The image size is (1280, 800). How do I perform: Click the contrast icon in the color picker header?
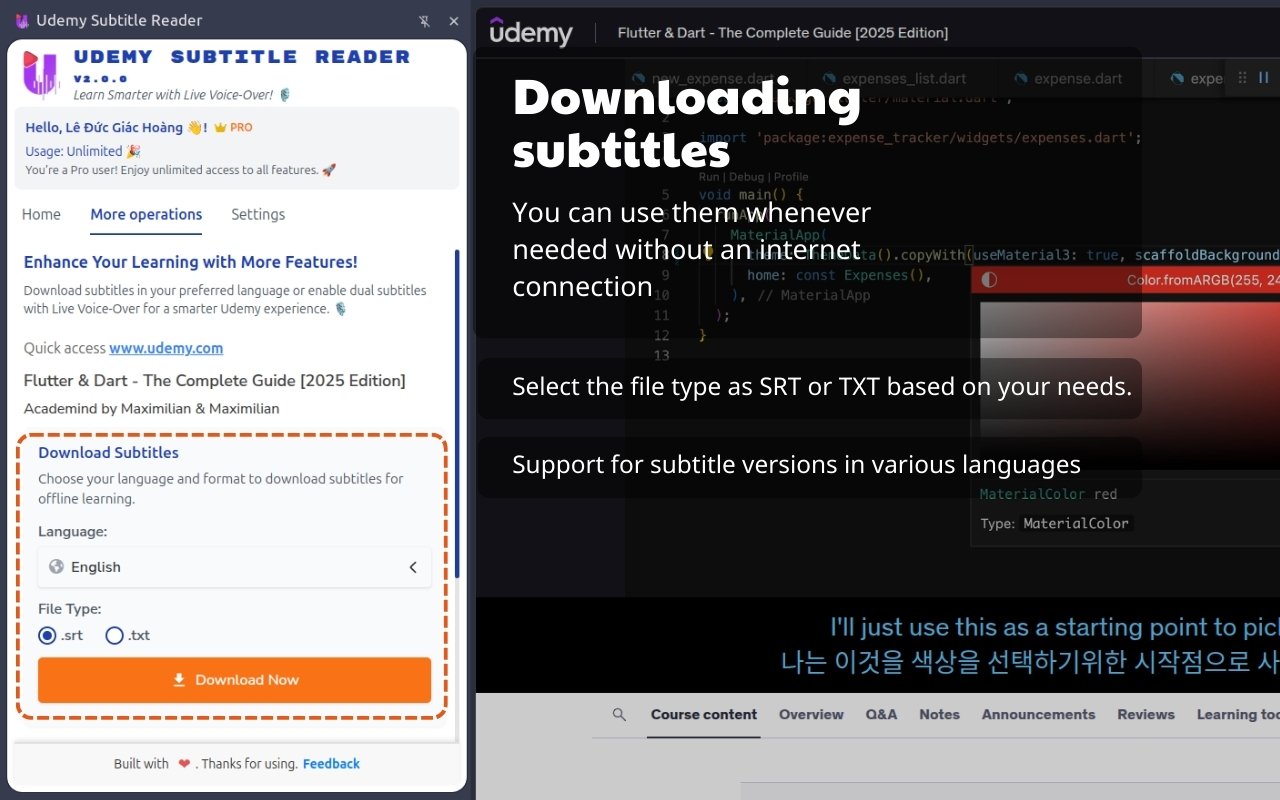point(989,280)
